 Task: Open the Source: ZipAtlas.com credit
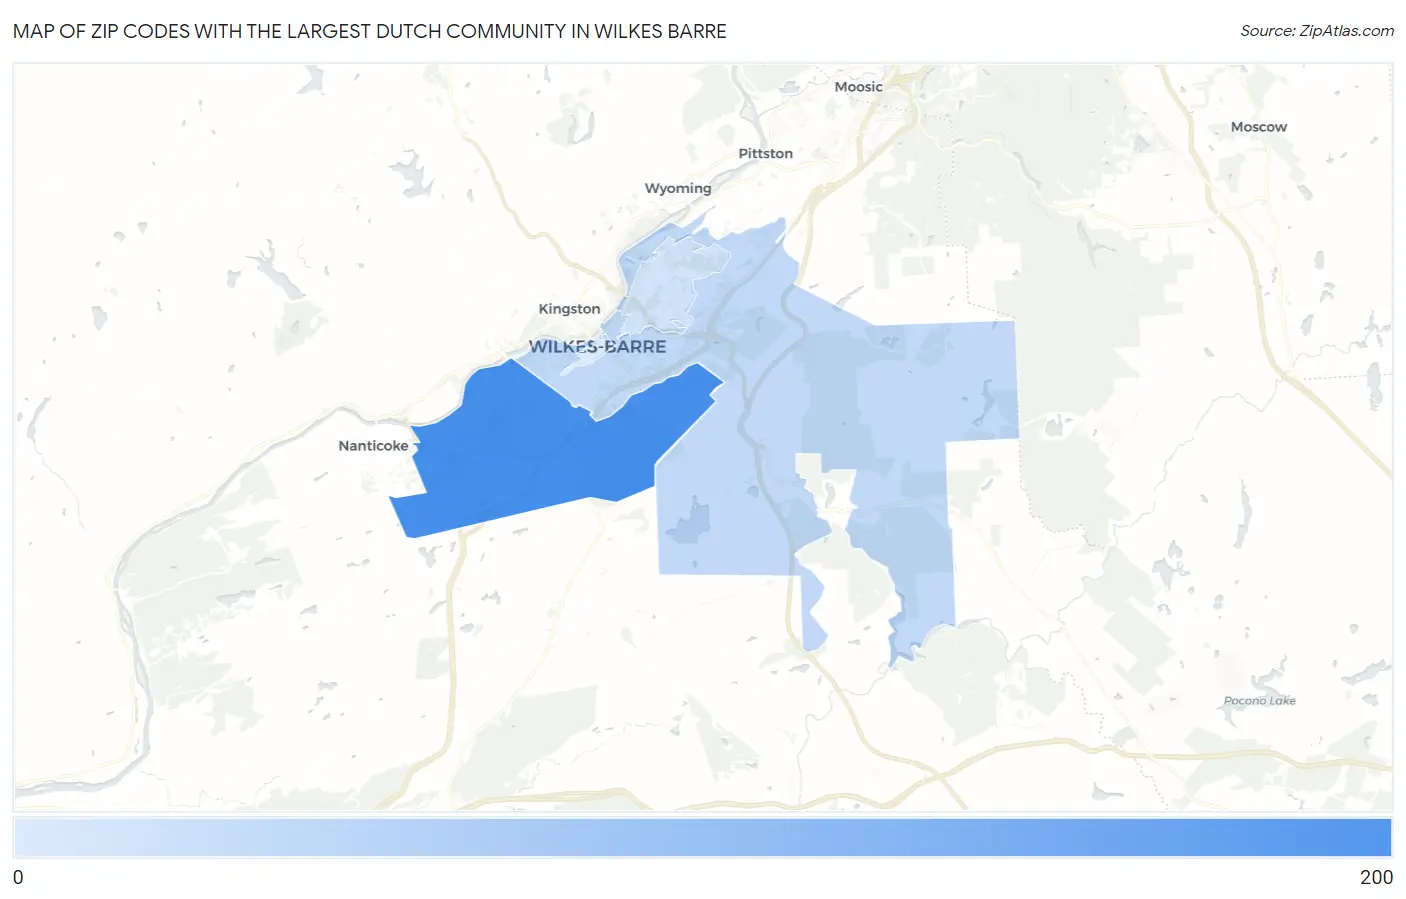pos(1317,31)
